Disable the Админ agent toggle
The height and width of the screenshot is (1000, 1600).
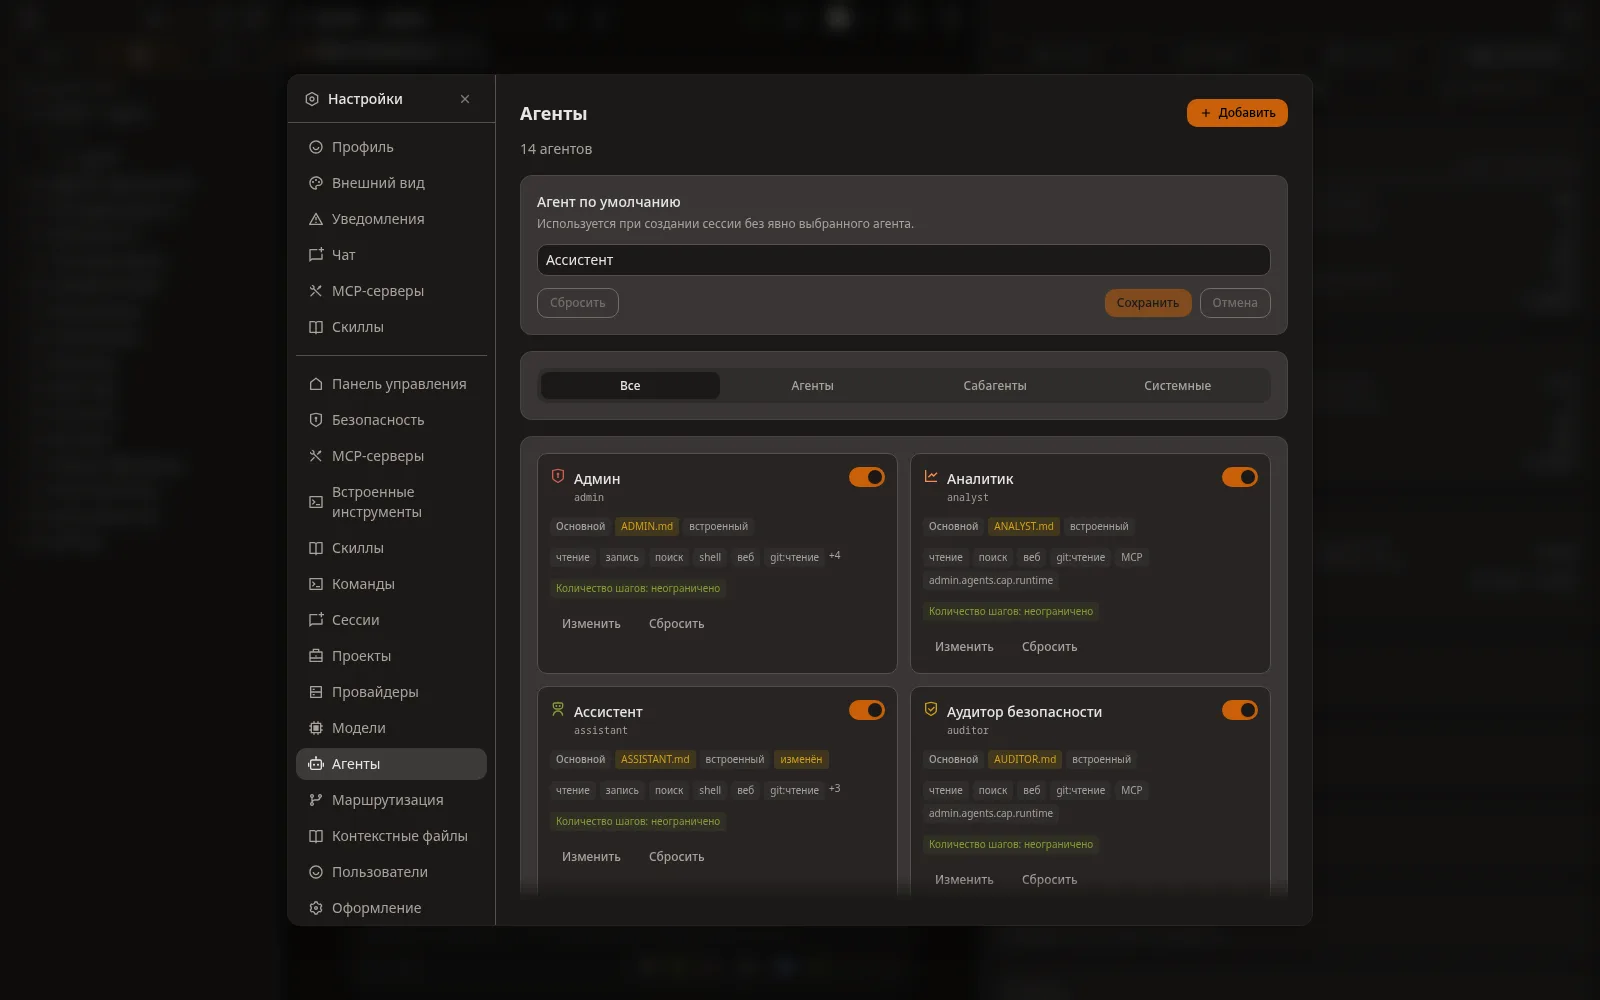coord(867,477)
